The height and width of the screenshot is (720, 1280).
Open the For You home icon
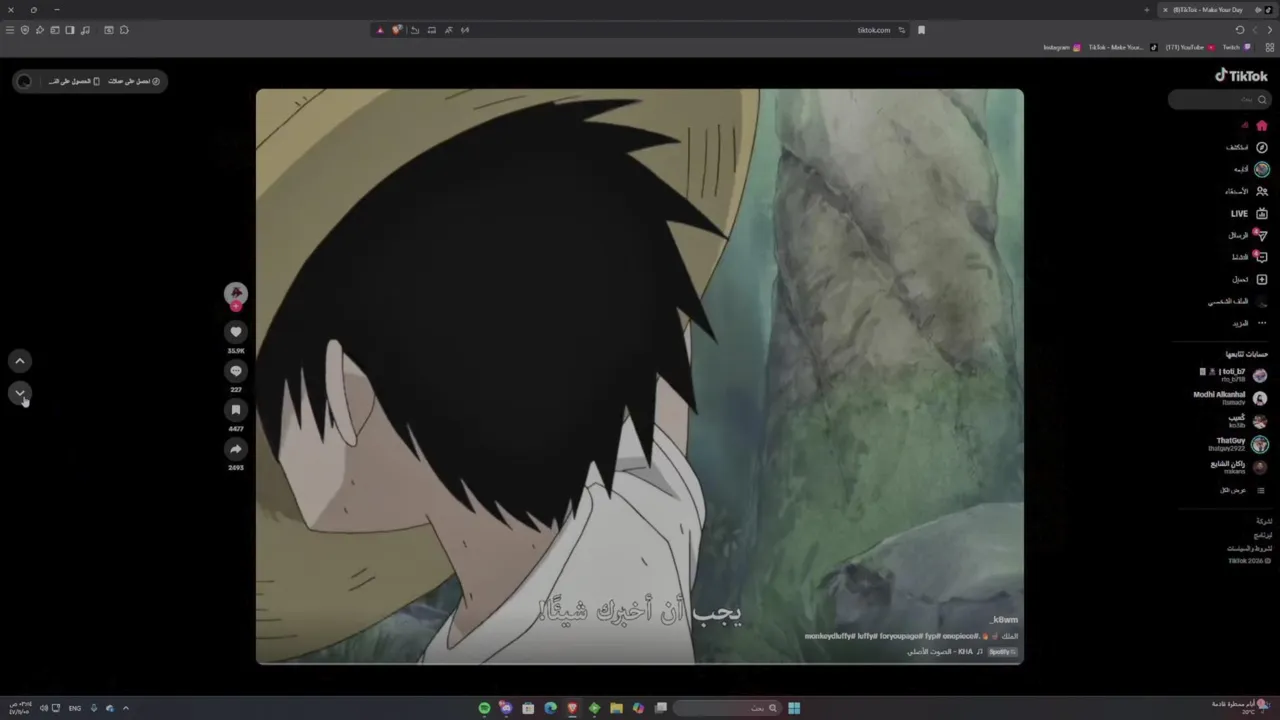coord(1262,125)
